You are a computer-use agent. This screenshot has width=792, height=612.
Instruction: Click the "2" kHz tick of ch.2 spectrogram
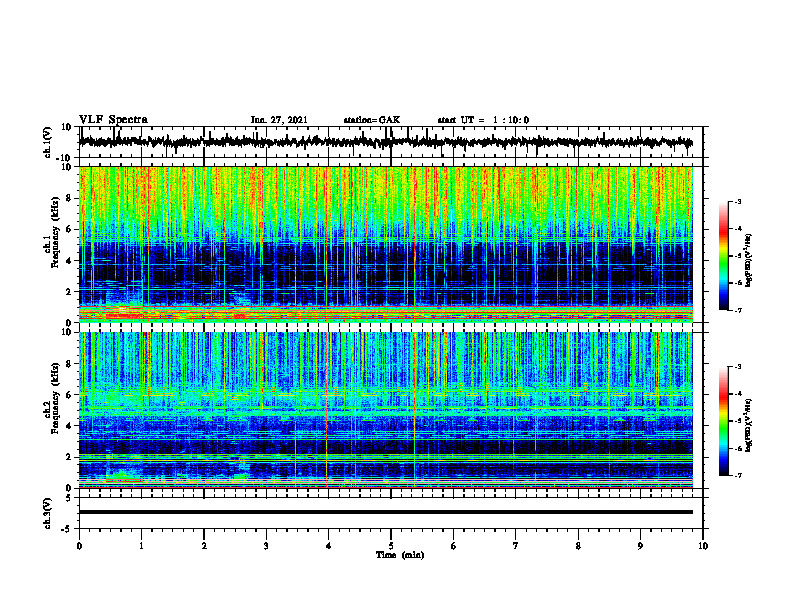pos(70,457)
